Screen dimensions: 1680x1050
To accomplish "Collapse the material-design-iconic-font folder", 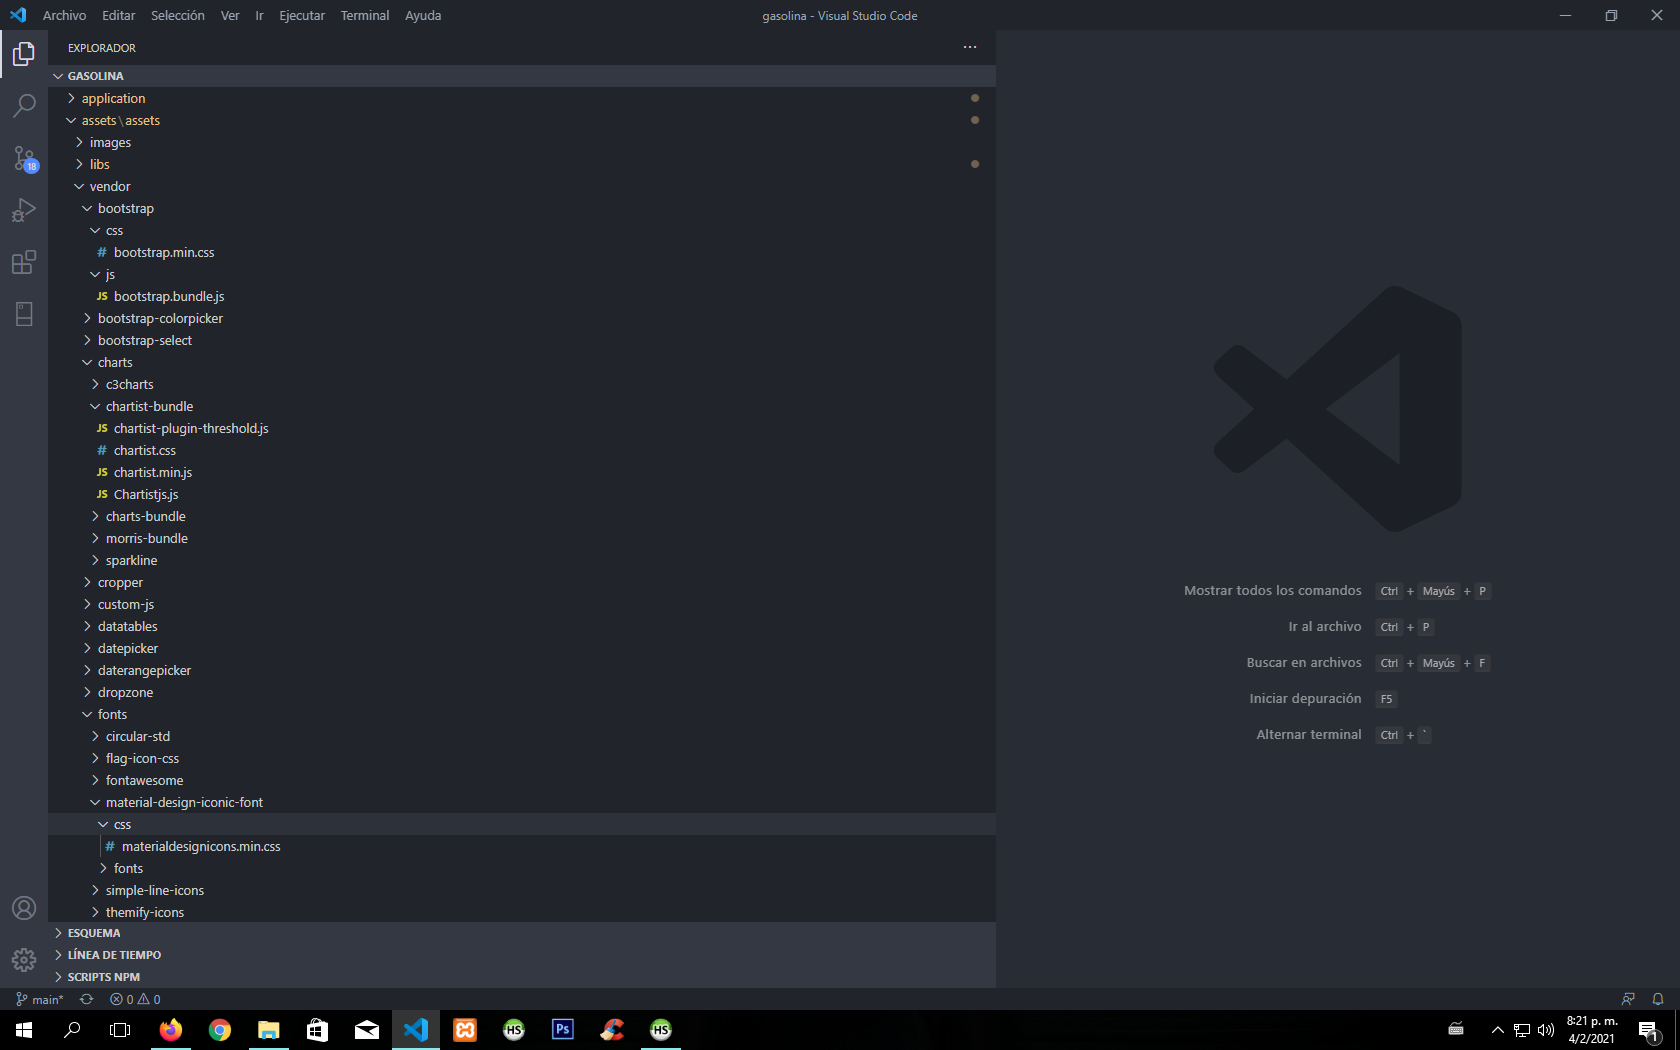I will (522, 802).
